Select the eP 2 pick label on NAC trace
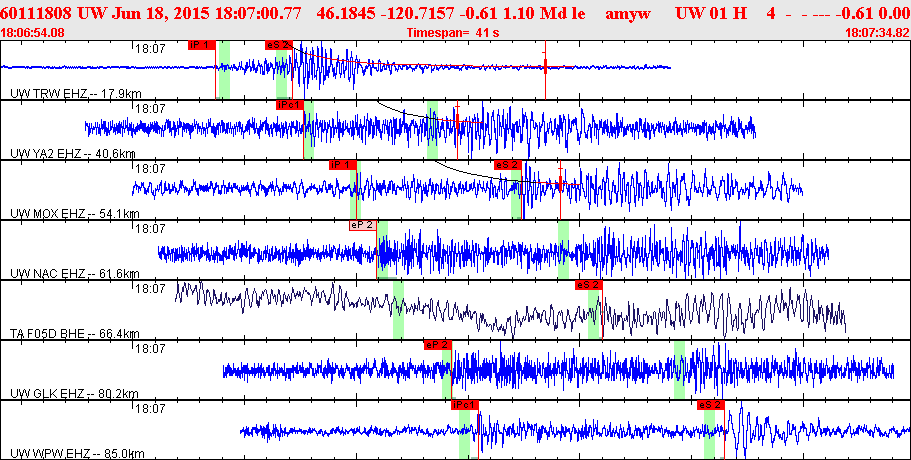Viewport: 911px width, 460px height. (x=363, y=225)
